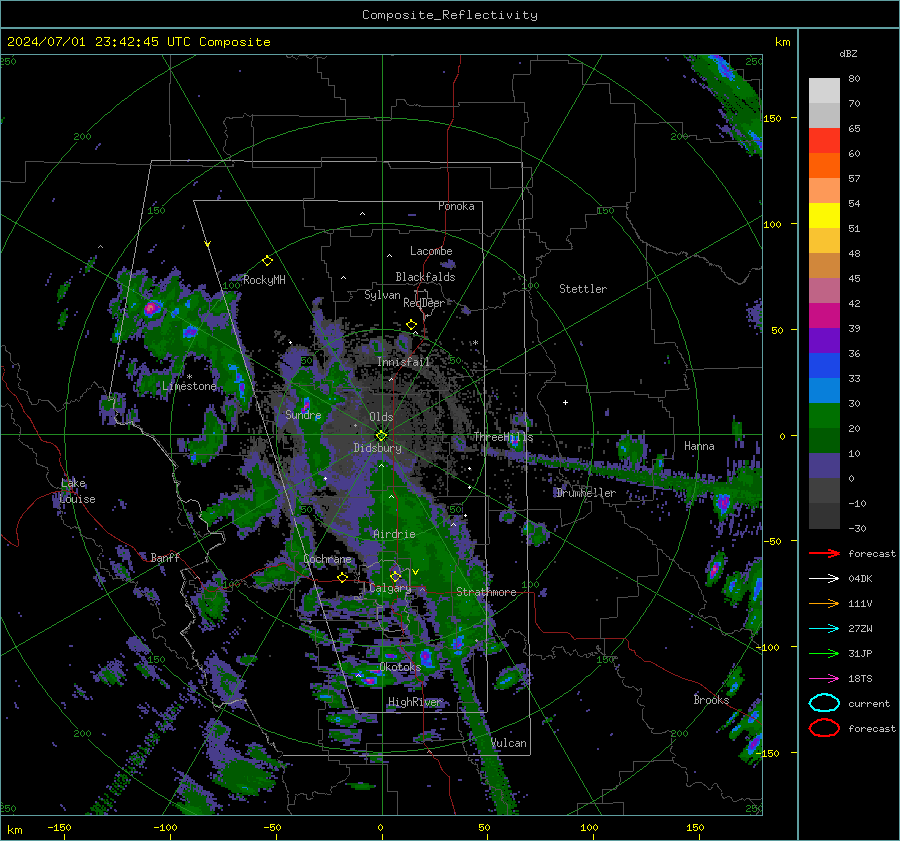
Task: Click the cyan 27ZW arrow symbol
Action: pos(824,629)
